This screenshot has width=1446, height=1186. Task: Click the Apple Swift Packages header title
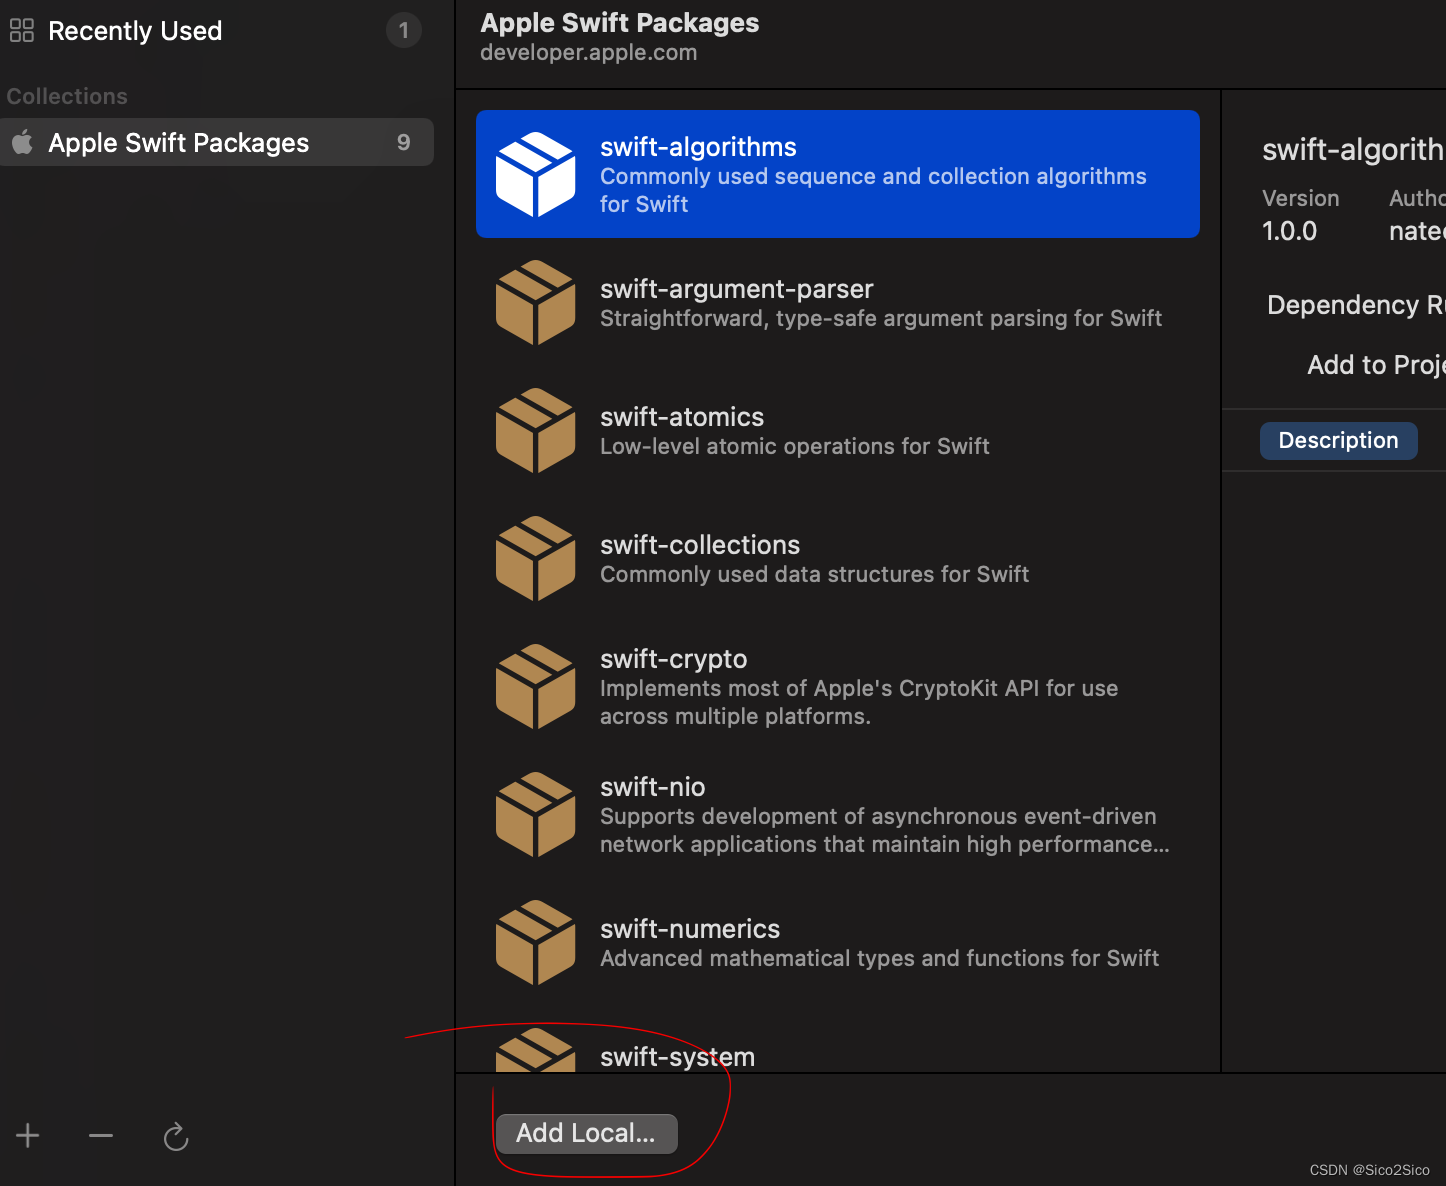(620, 23)
